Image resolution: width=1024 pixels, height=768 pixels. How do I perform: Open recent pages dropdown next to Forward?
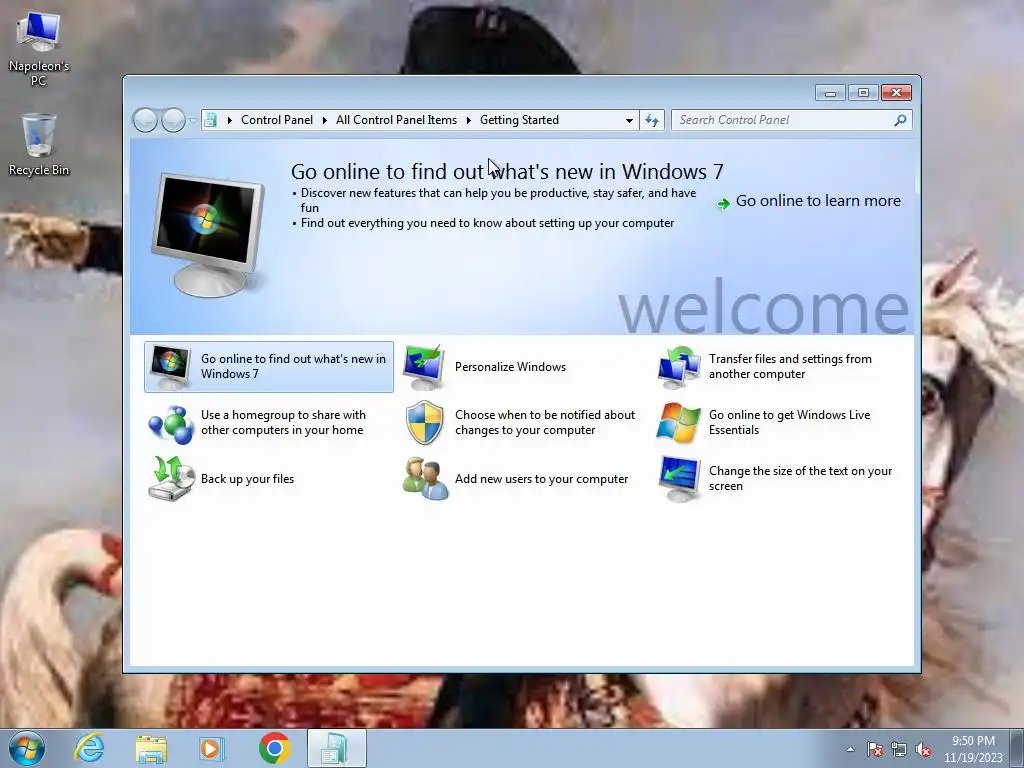click(192, 121)
